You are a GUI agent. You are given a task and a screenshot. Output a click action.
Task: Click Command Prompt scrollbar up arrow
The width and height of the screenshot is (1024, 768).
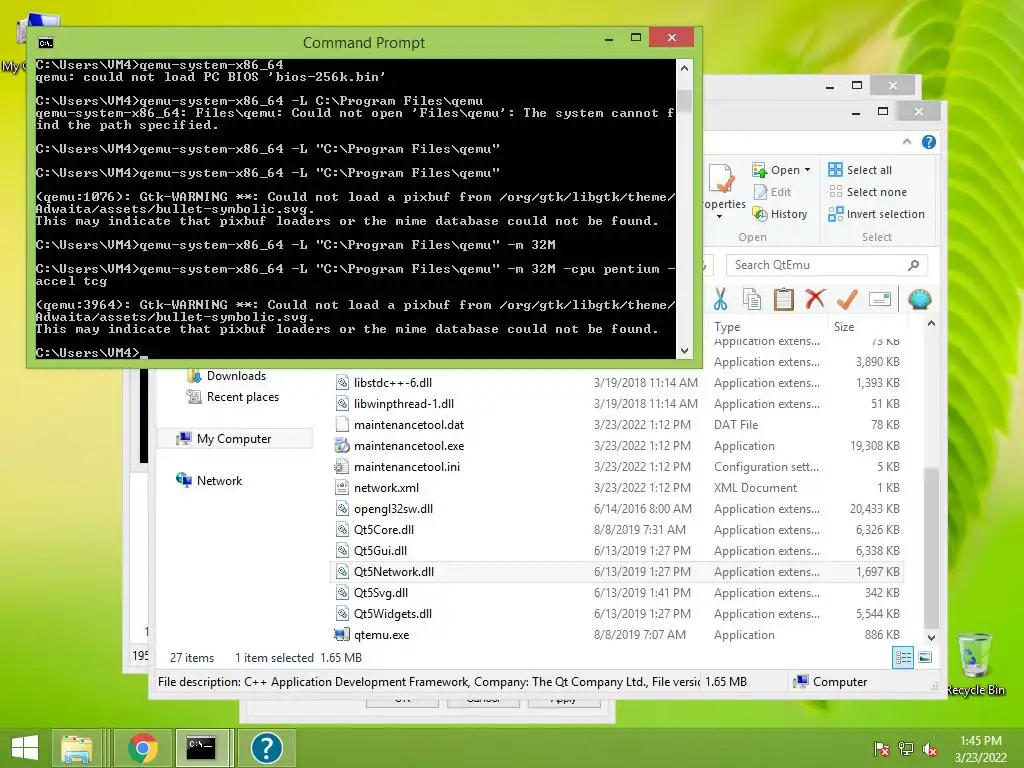click(x=684, y=69)
